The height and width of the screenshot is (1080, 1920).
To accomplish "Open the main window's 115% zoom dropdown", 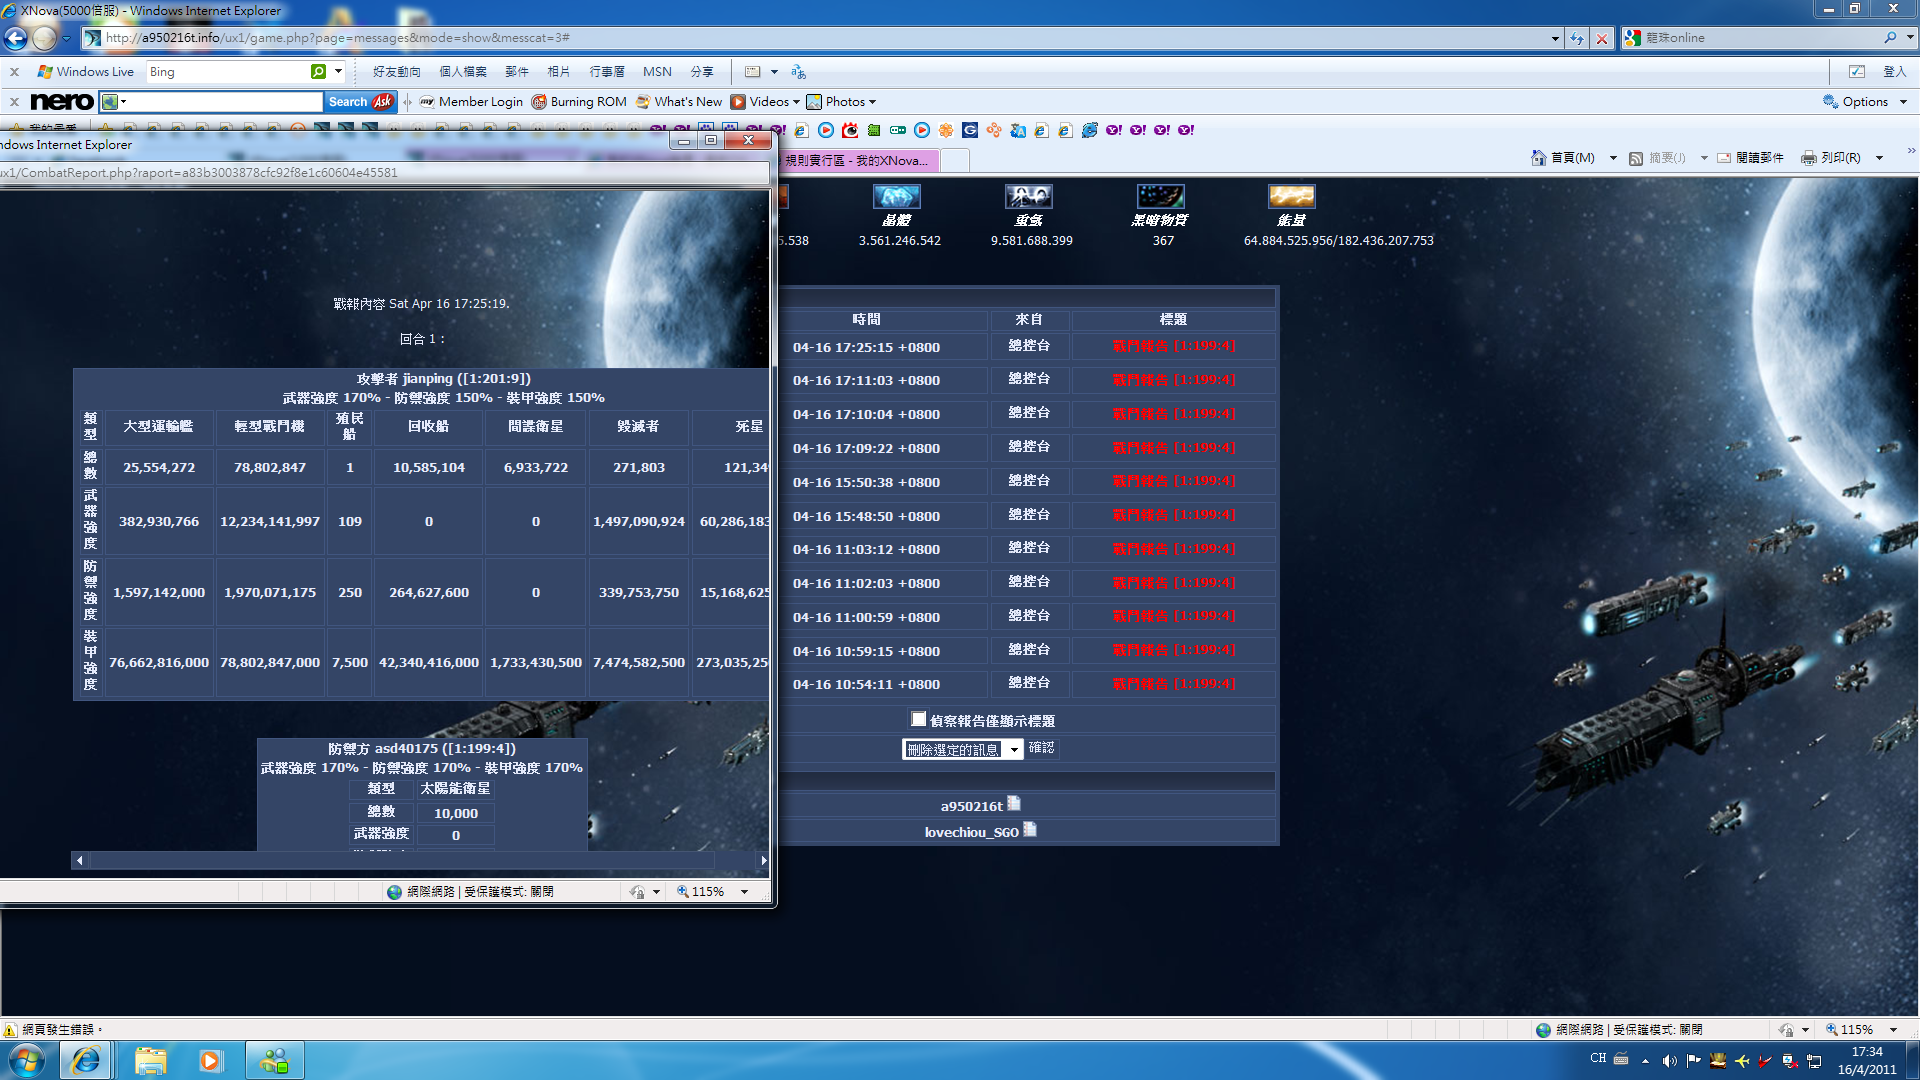I will pyautogui.click(x=1892, y=1030).
